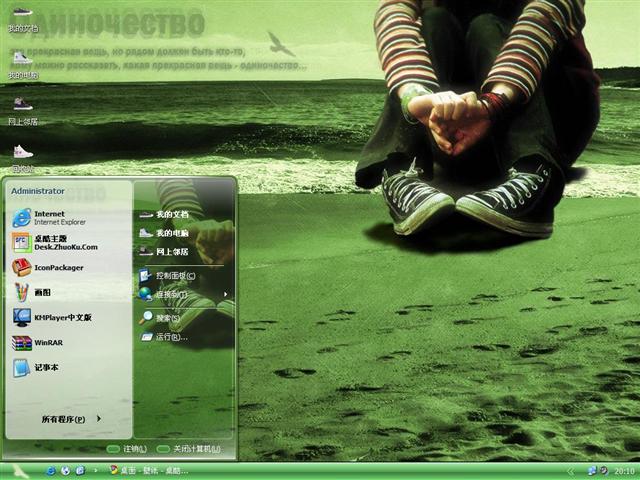This screenshot has width=640, height=480.
Task: Open the 我的电脑 desktop icon
Action: [23, 65]
